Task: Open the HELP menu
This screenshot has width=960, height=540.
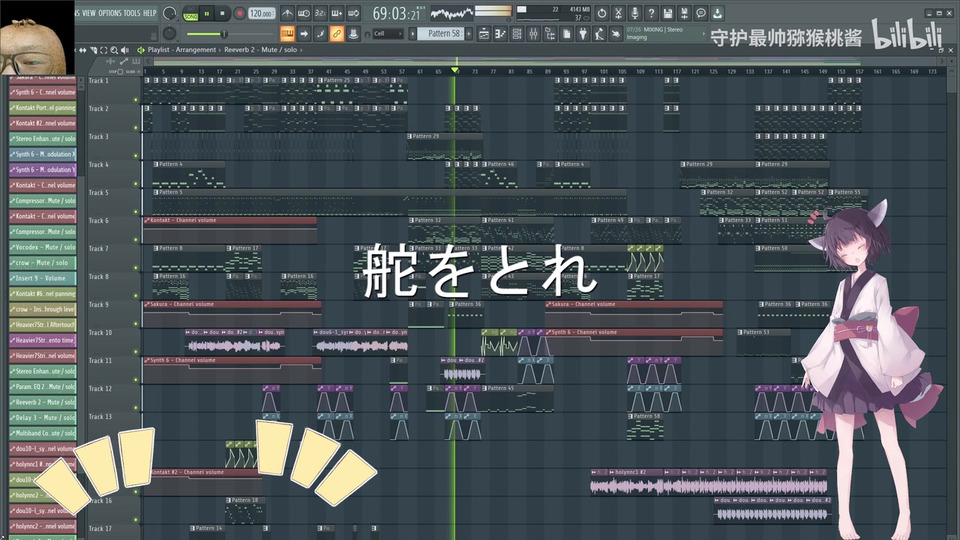Action: coord(150,13)
